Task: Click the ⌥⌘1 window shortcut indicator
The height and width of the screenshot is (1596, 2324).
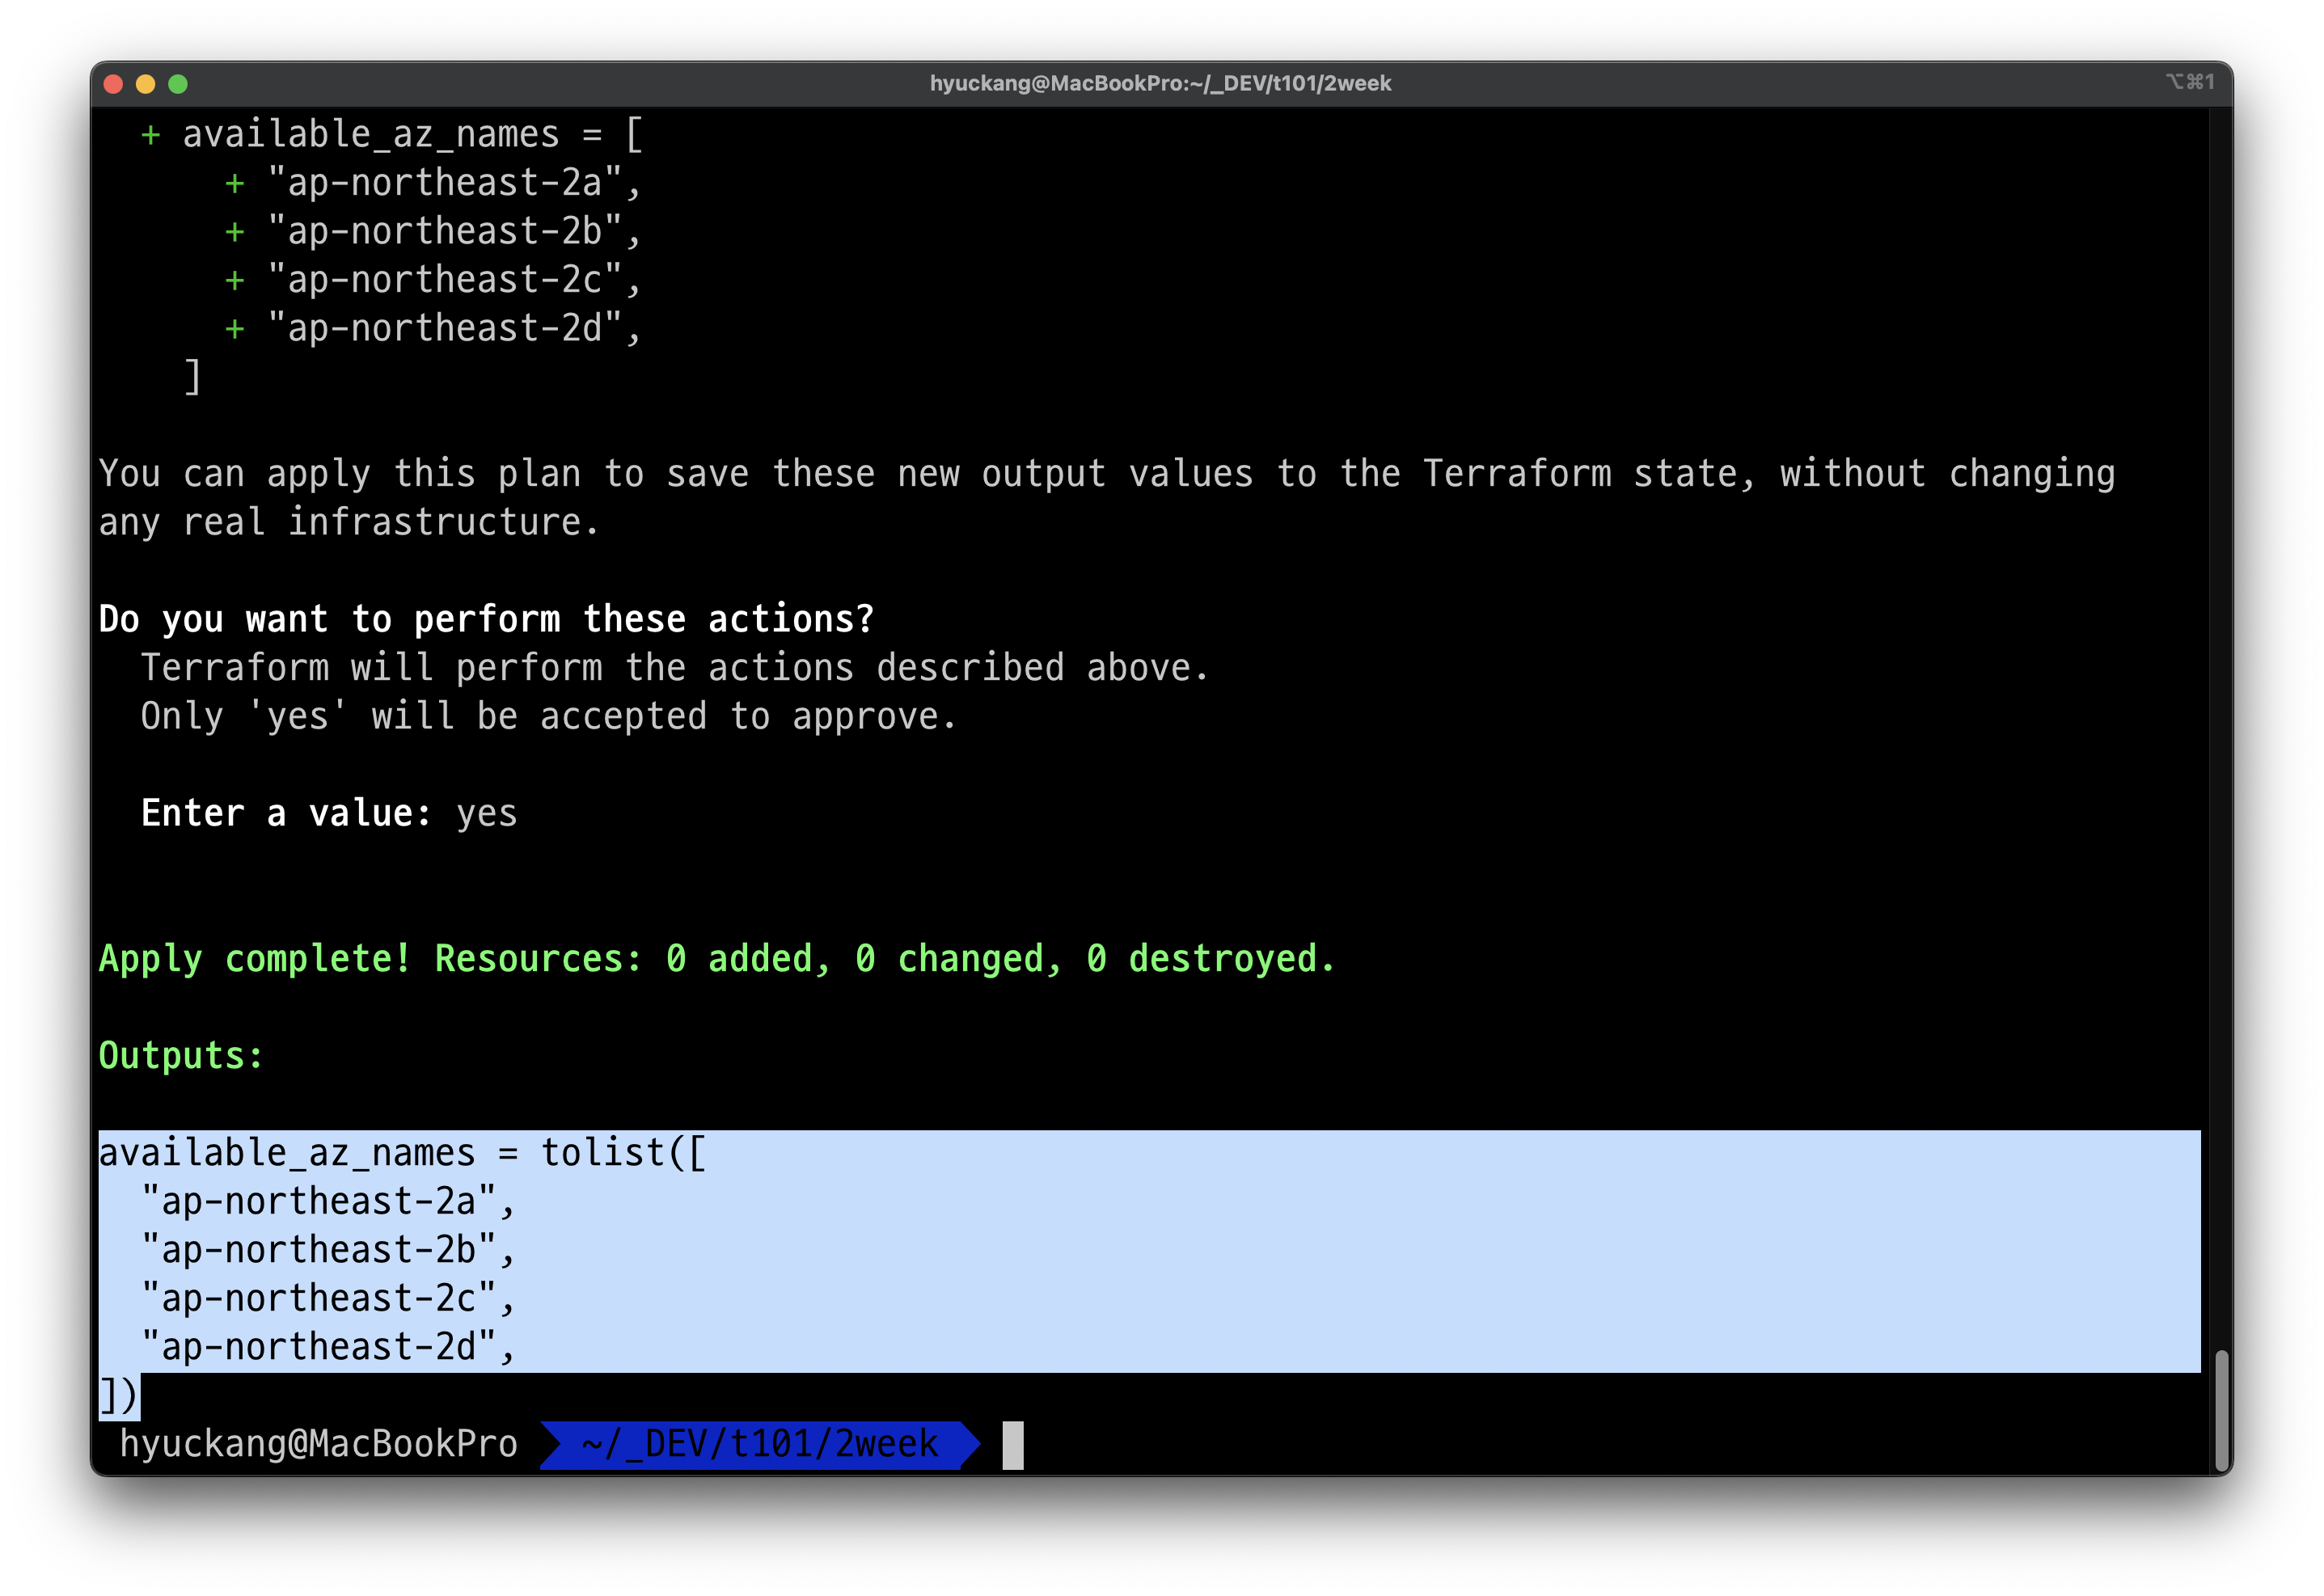Action: [2190, 82]
